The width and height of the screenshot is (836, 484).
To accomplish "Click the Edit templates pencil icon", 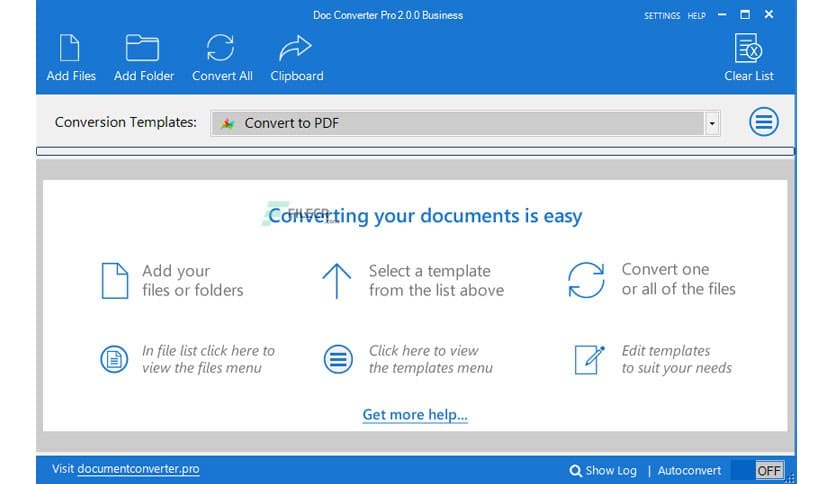I will 589,360.
